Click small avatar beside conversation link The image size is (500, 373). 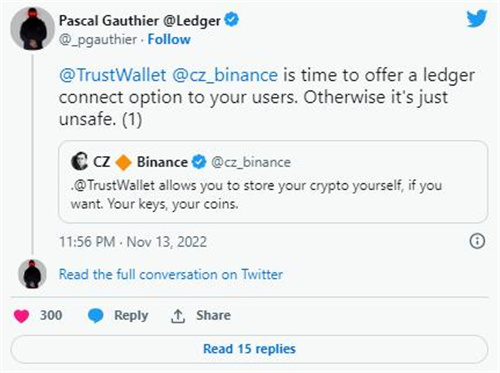(x=32, y=274)
